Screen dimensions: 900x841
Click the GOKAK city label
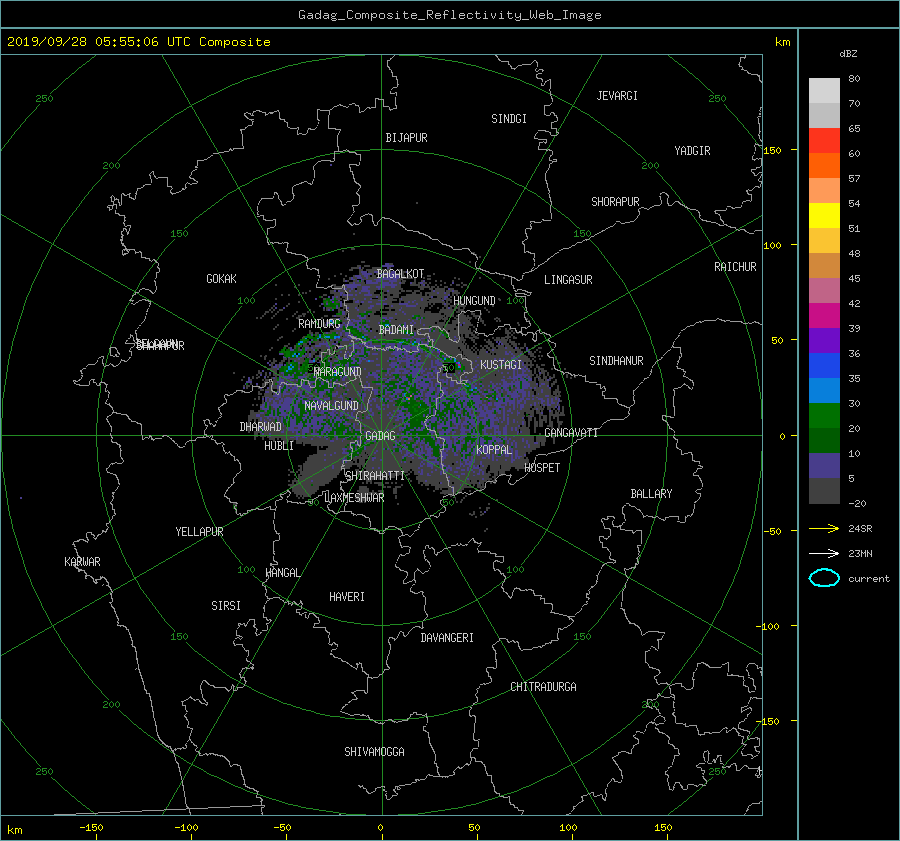click(x=221, y=279)
